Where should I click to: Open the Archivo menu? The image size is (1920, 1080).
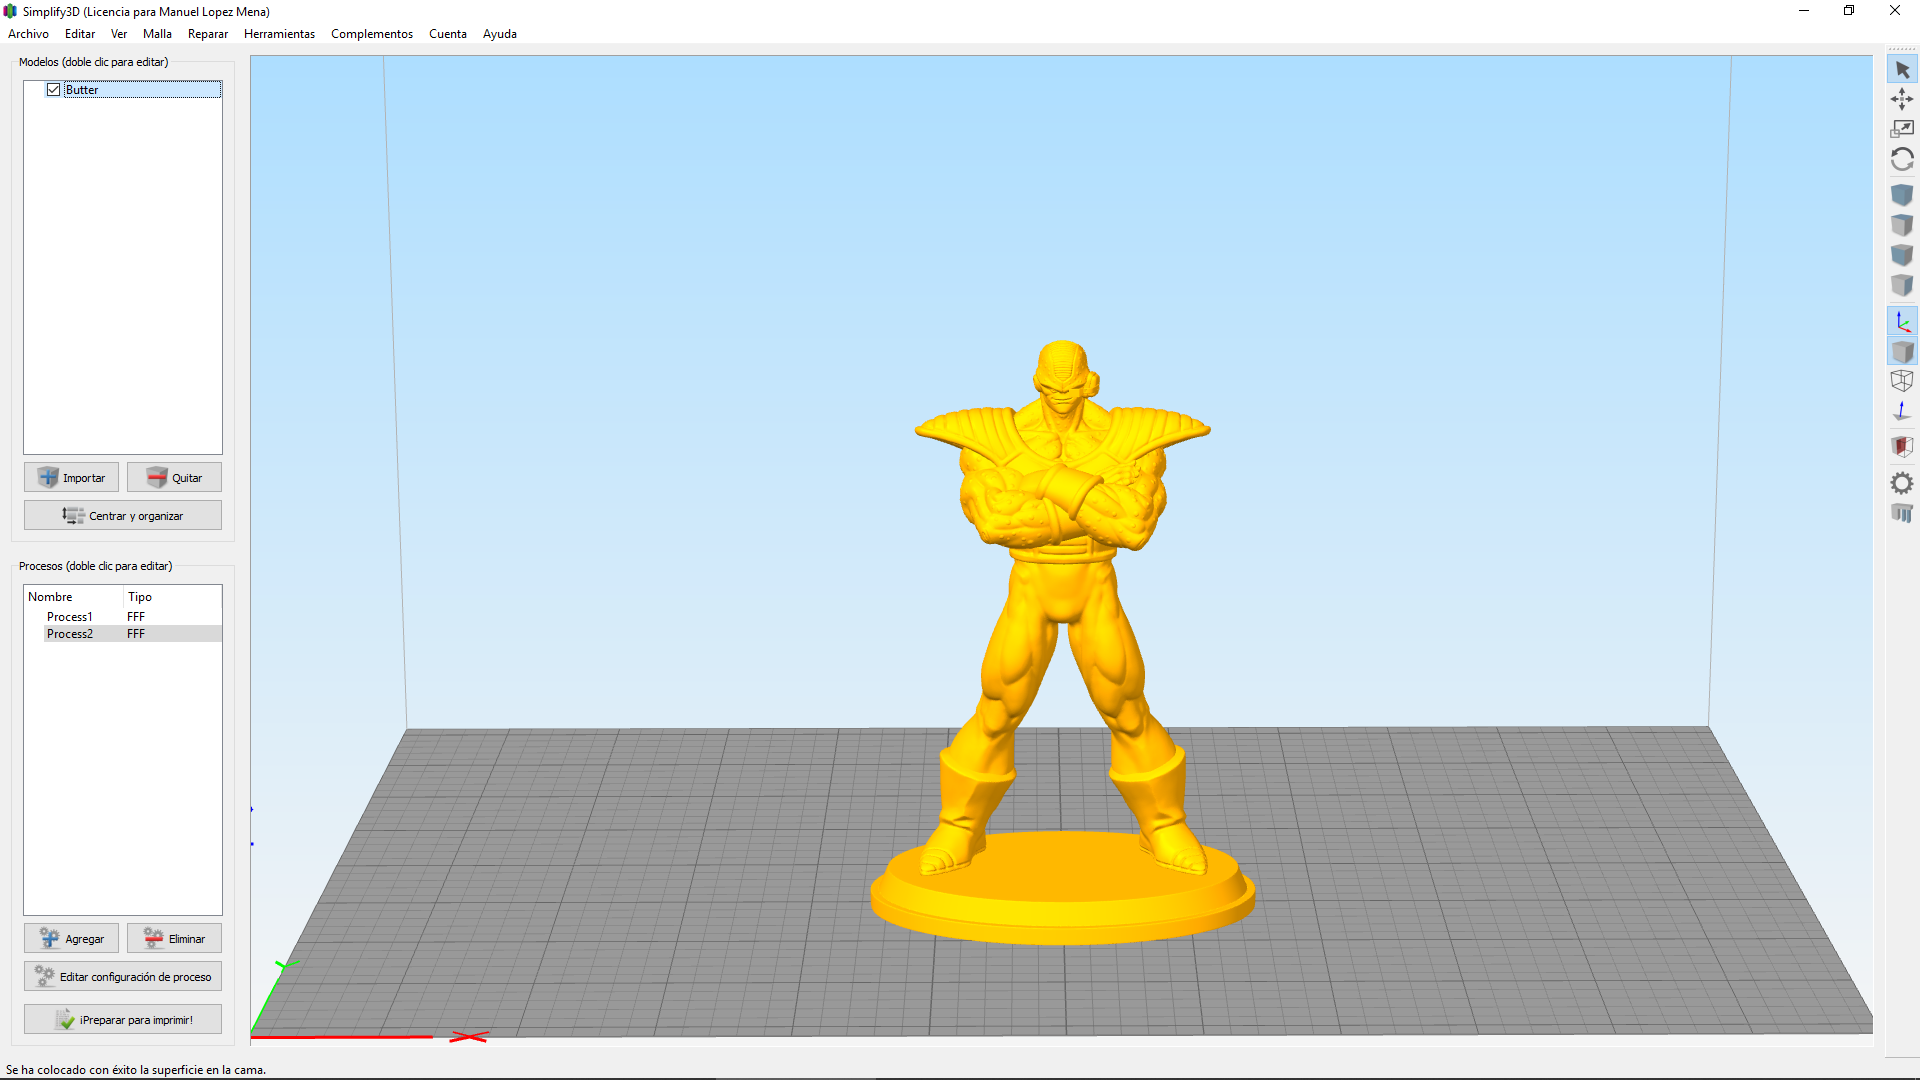click(x=28, y=34)
